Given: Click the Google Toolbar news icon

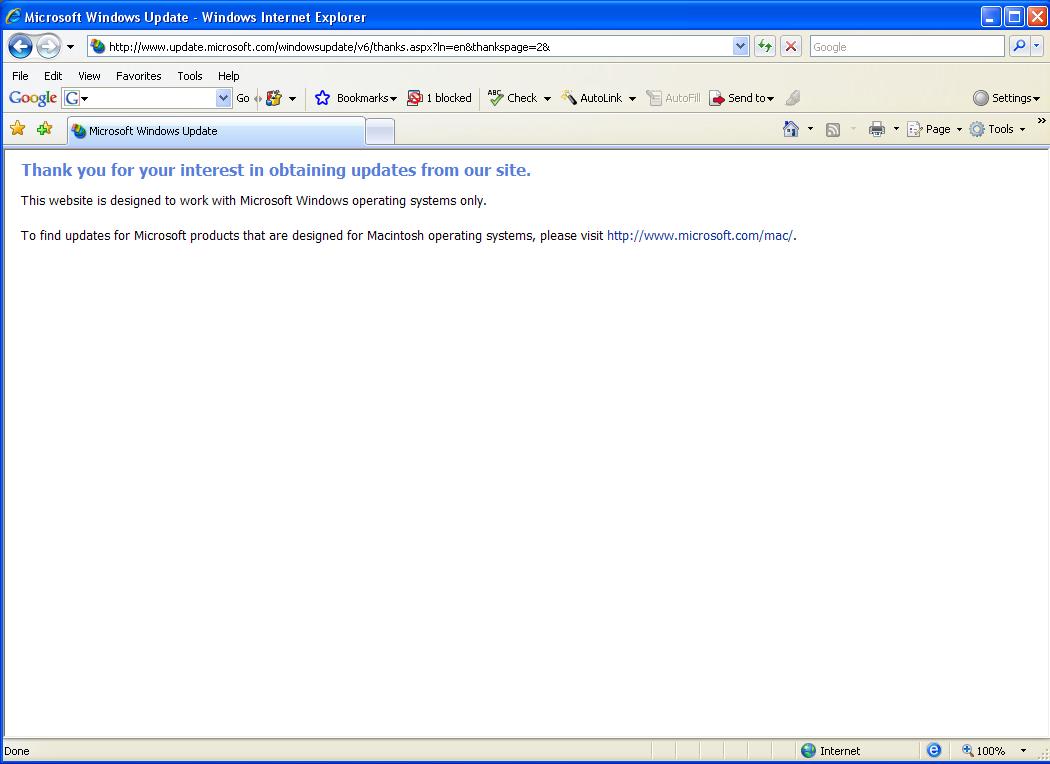Looking at the screenshot, I should tap(274, 98).
